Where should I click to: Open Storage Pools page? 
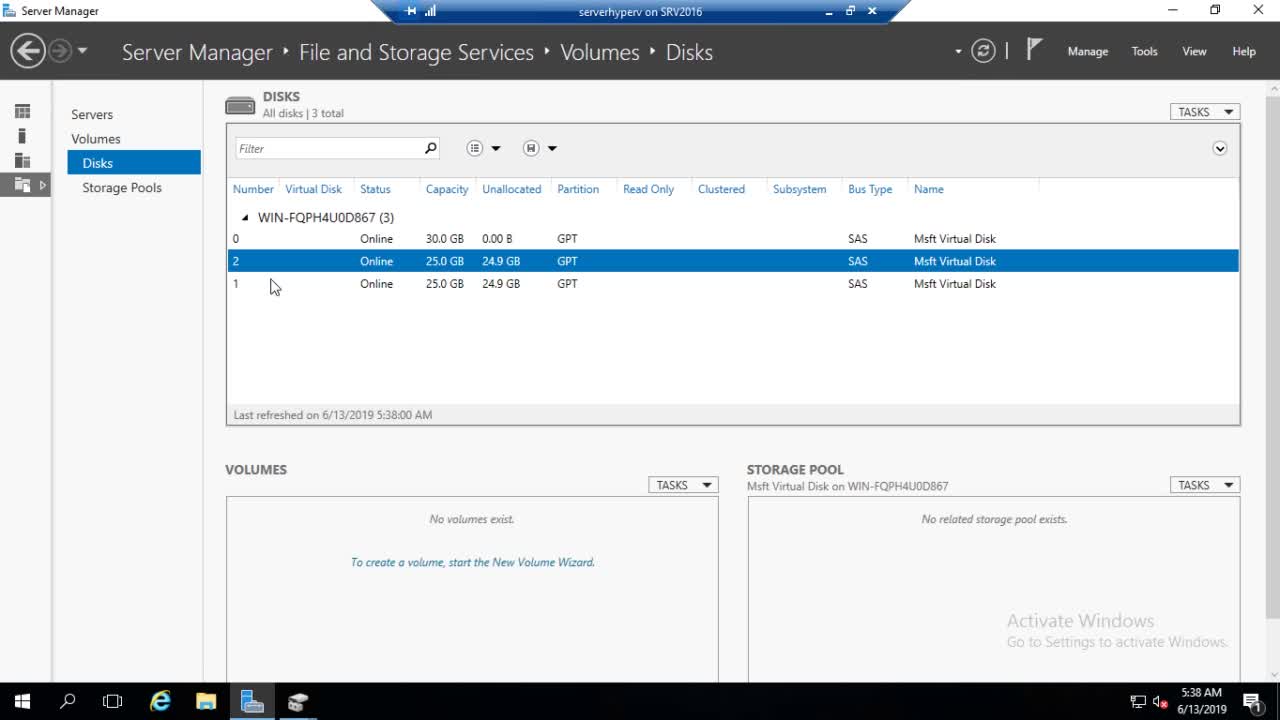click(122, 188)
